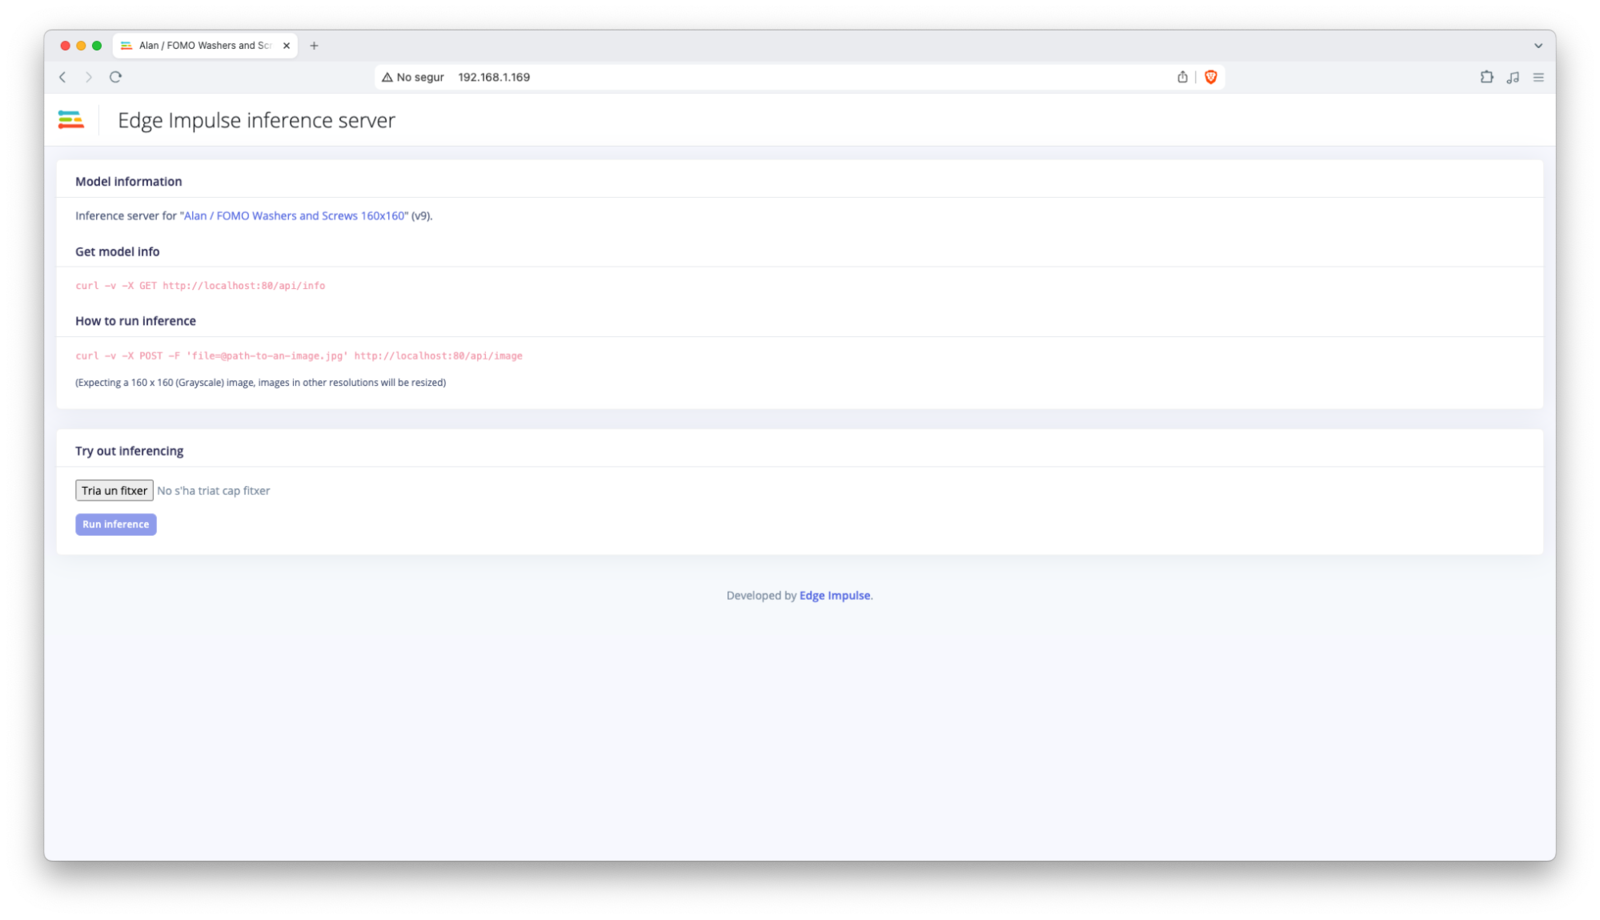Viewport: 1600px width, 920px height.
Task: Click the music note playlist icon
Action: (x=1513, y=77)
